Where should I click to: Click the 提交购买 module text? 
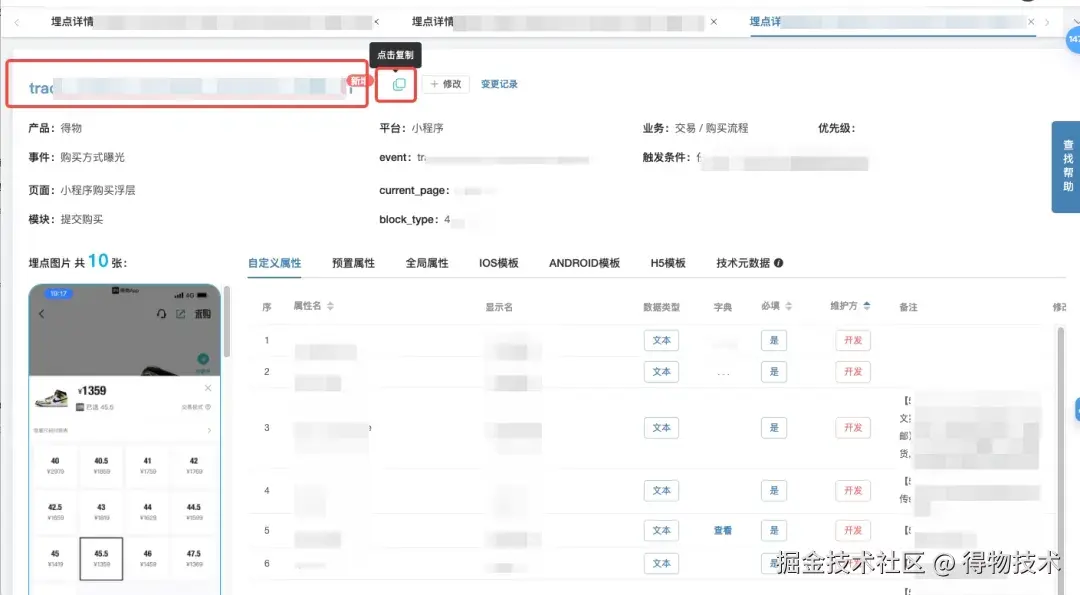tap(82, 219)
